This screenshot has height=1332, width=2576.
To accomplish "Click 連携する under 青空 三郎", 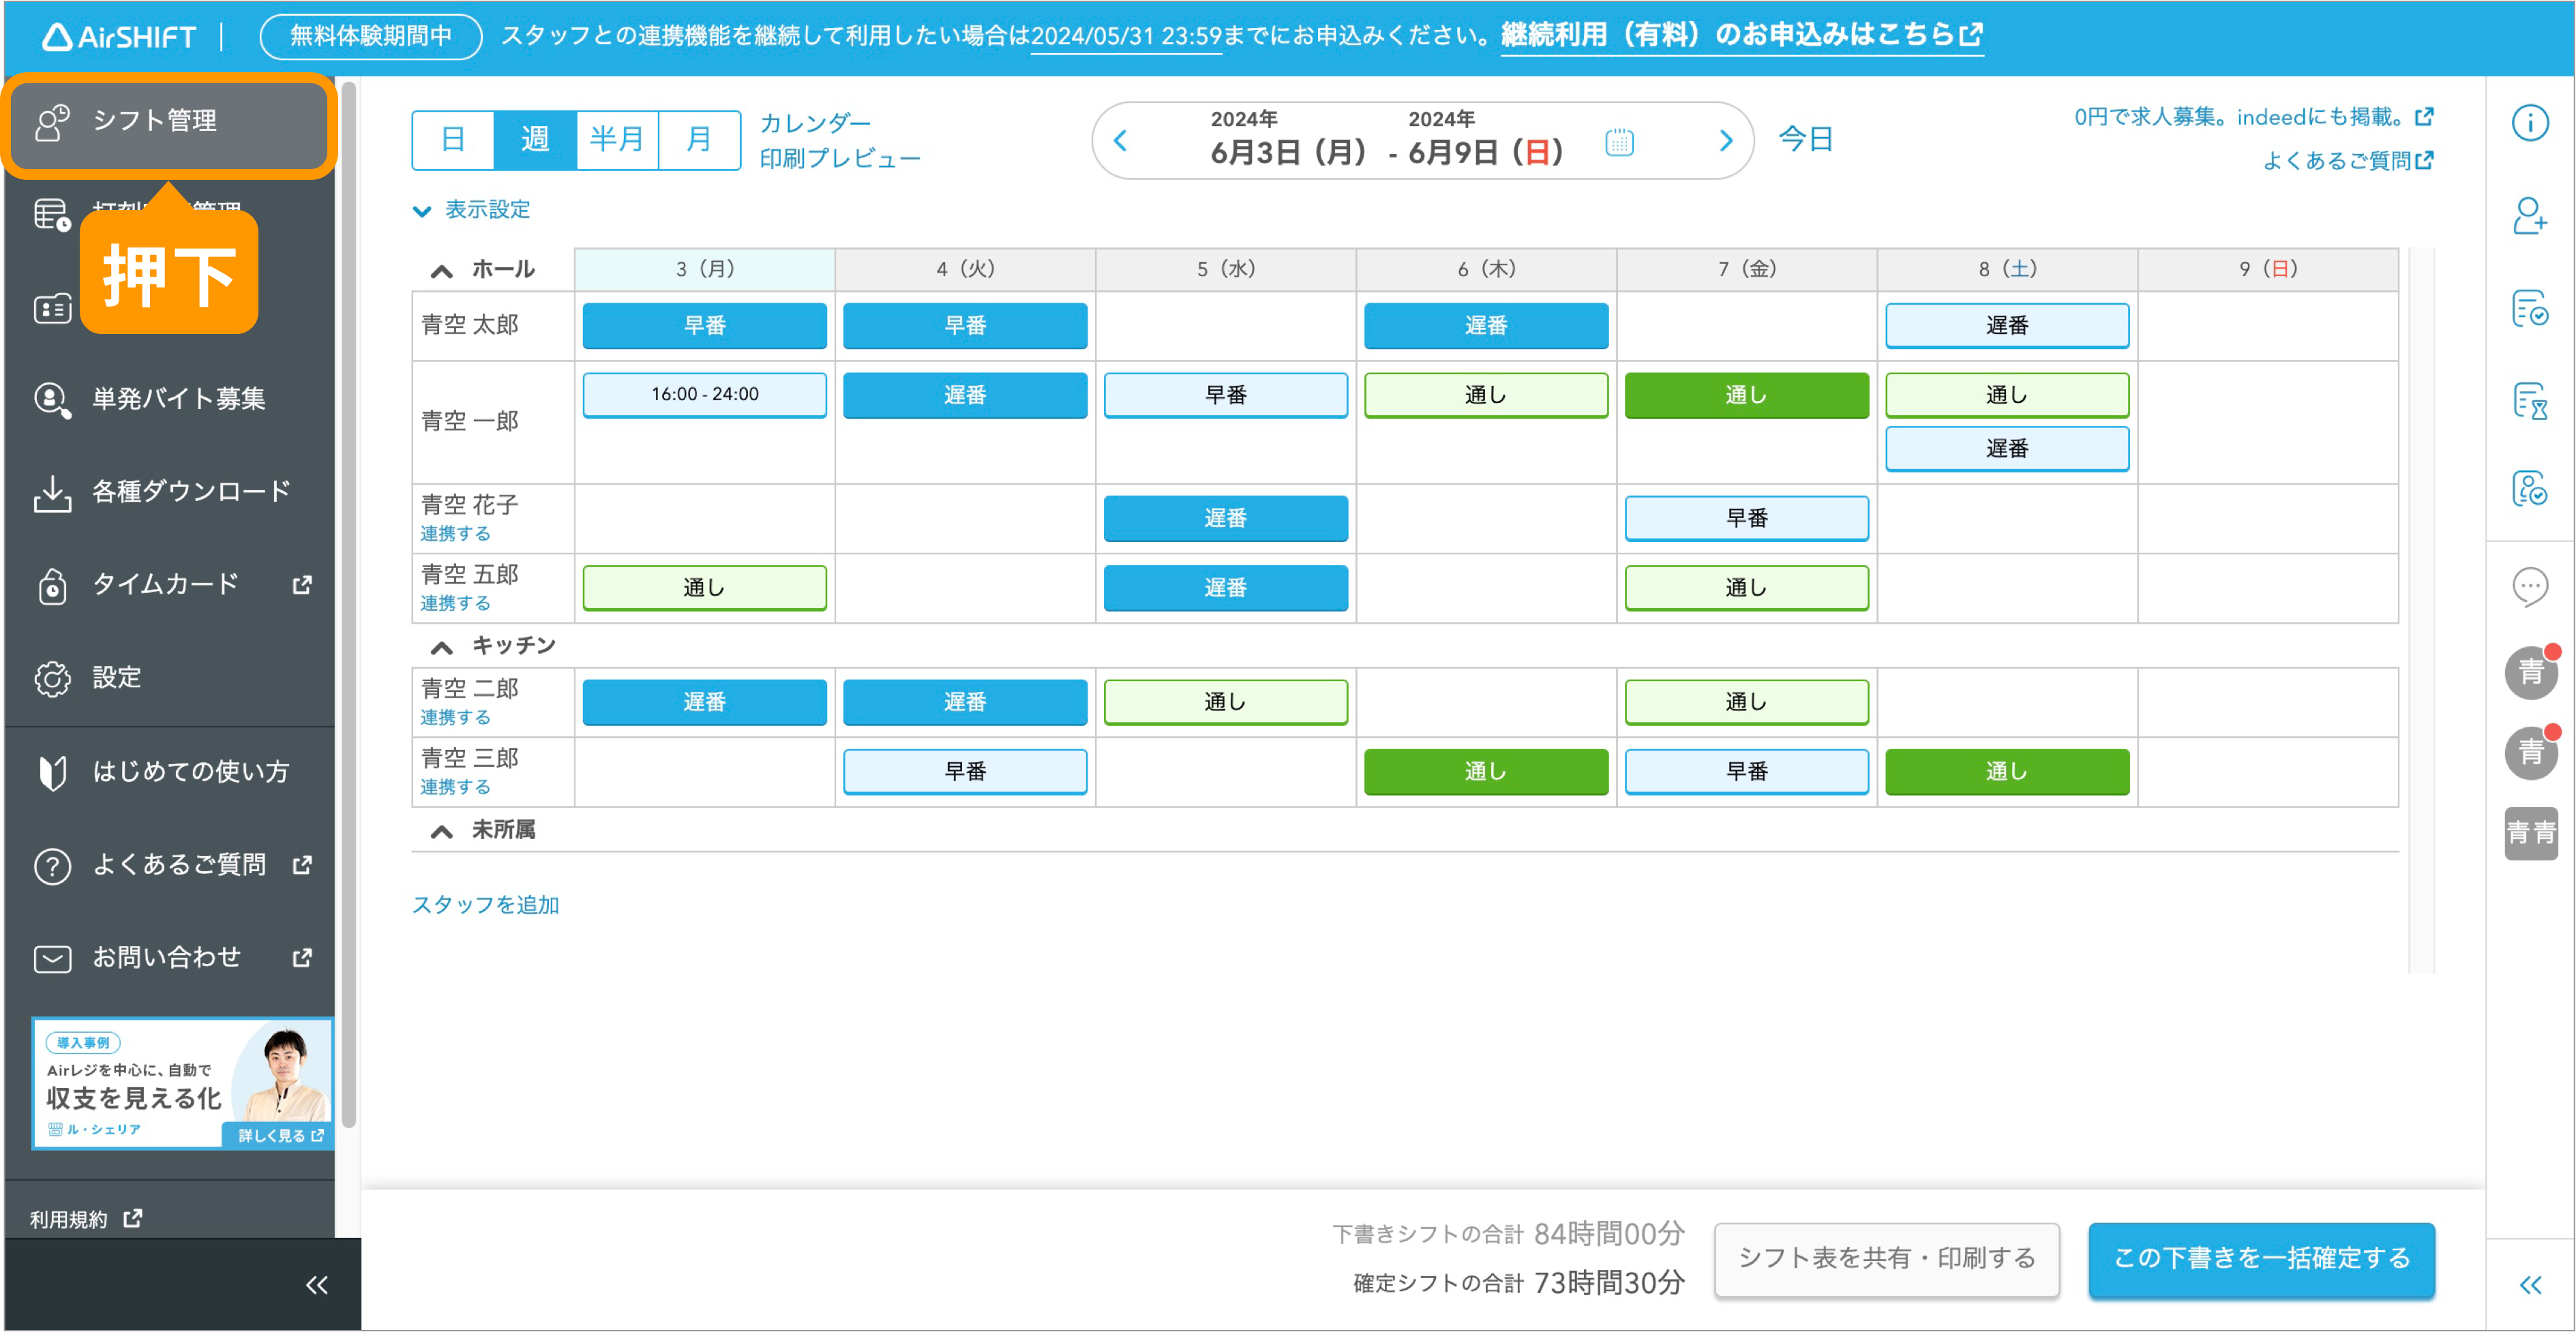I will click(455, 788).
